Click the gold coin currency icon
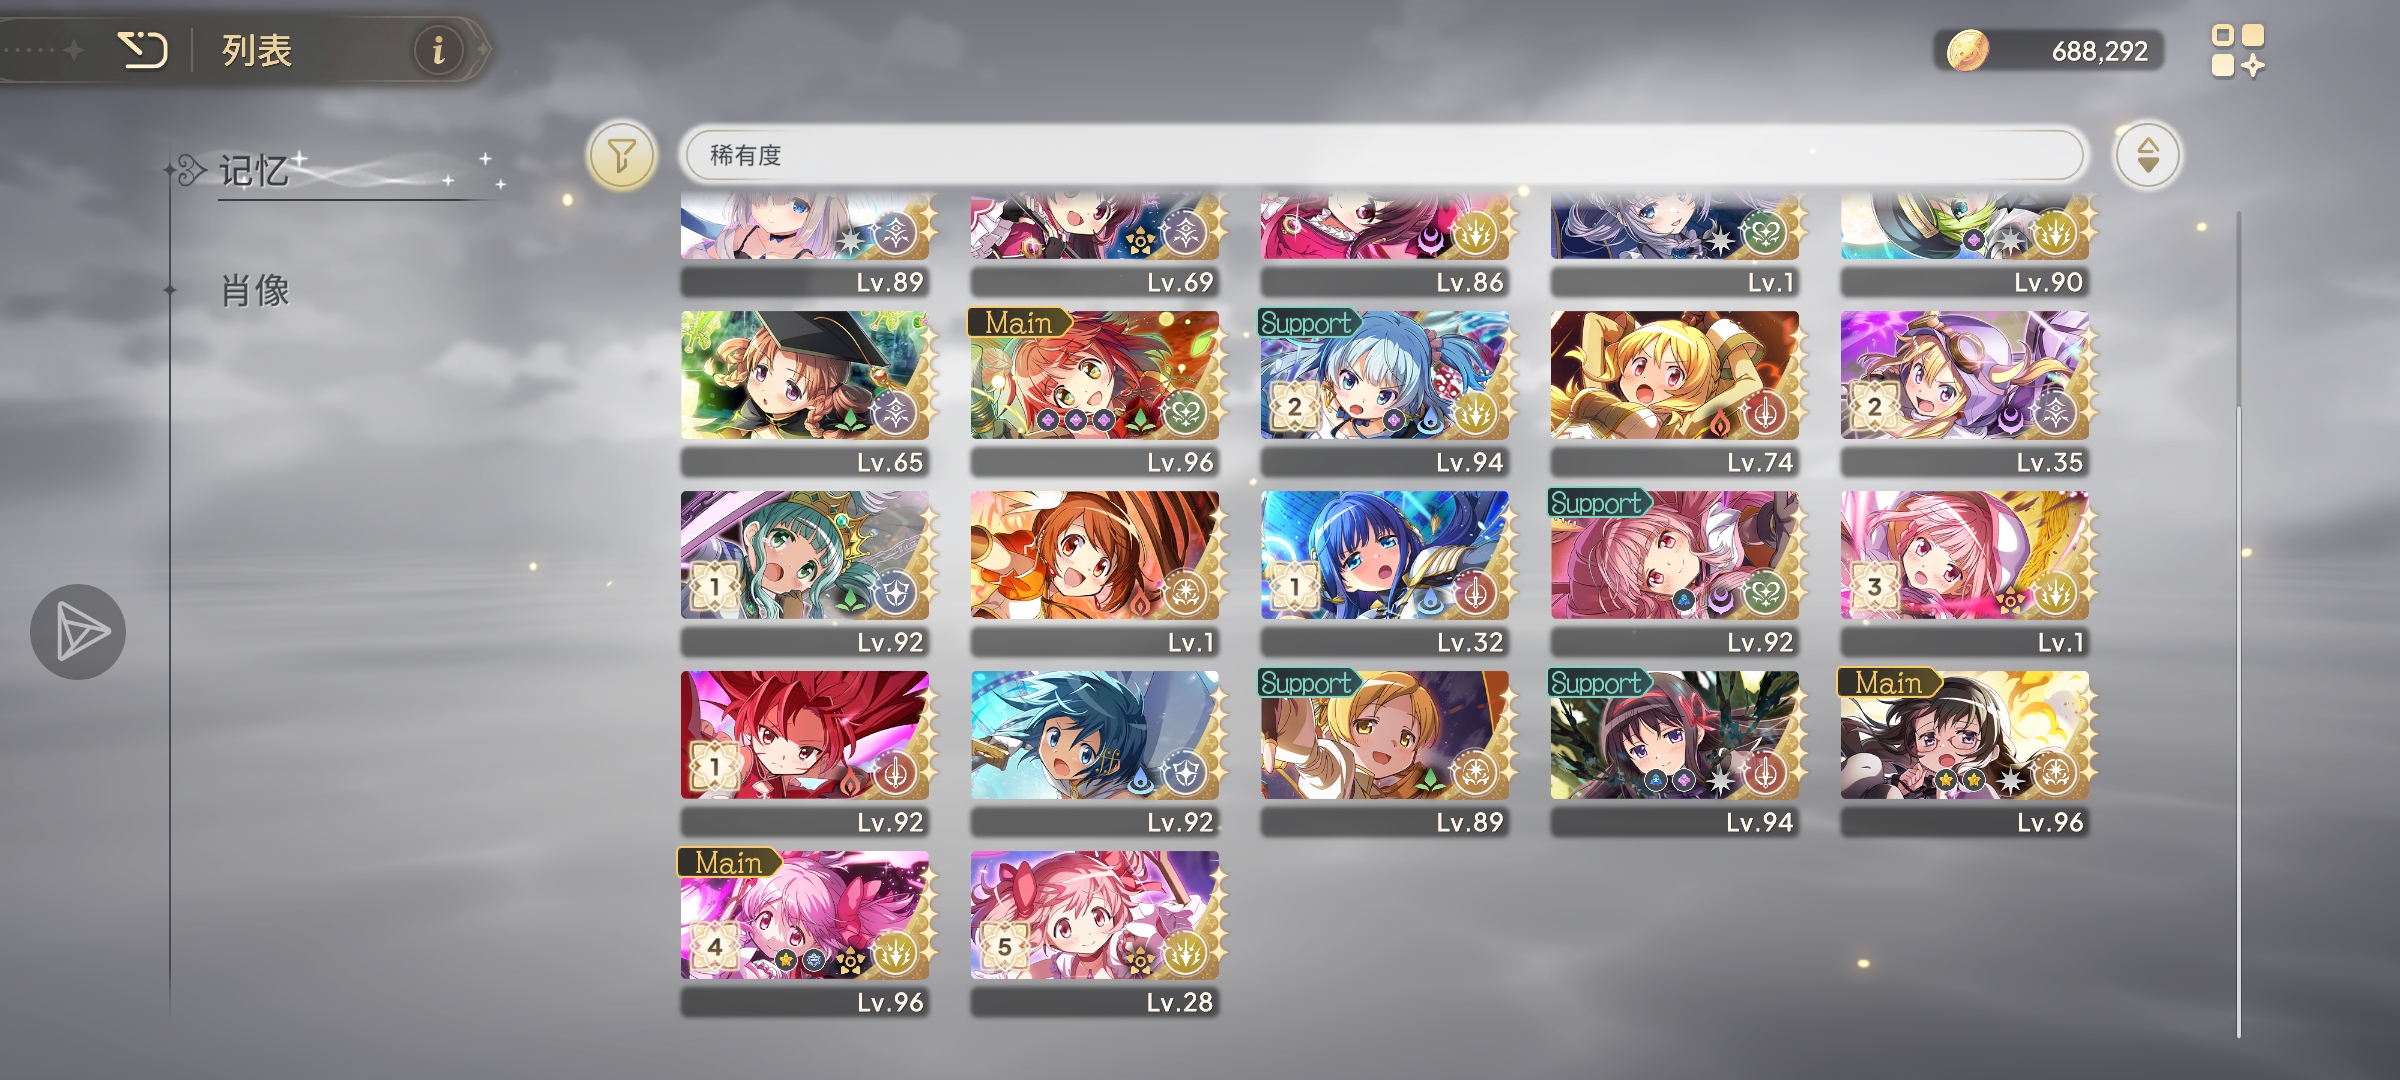The image size is (2400, 1080). click(x=1966, y=50)
